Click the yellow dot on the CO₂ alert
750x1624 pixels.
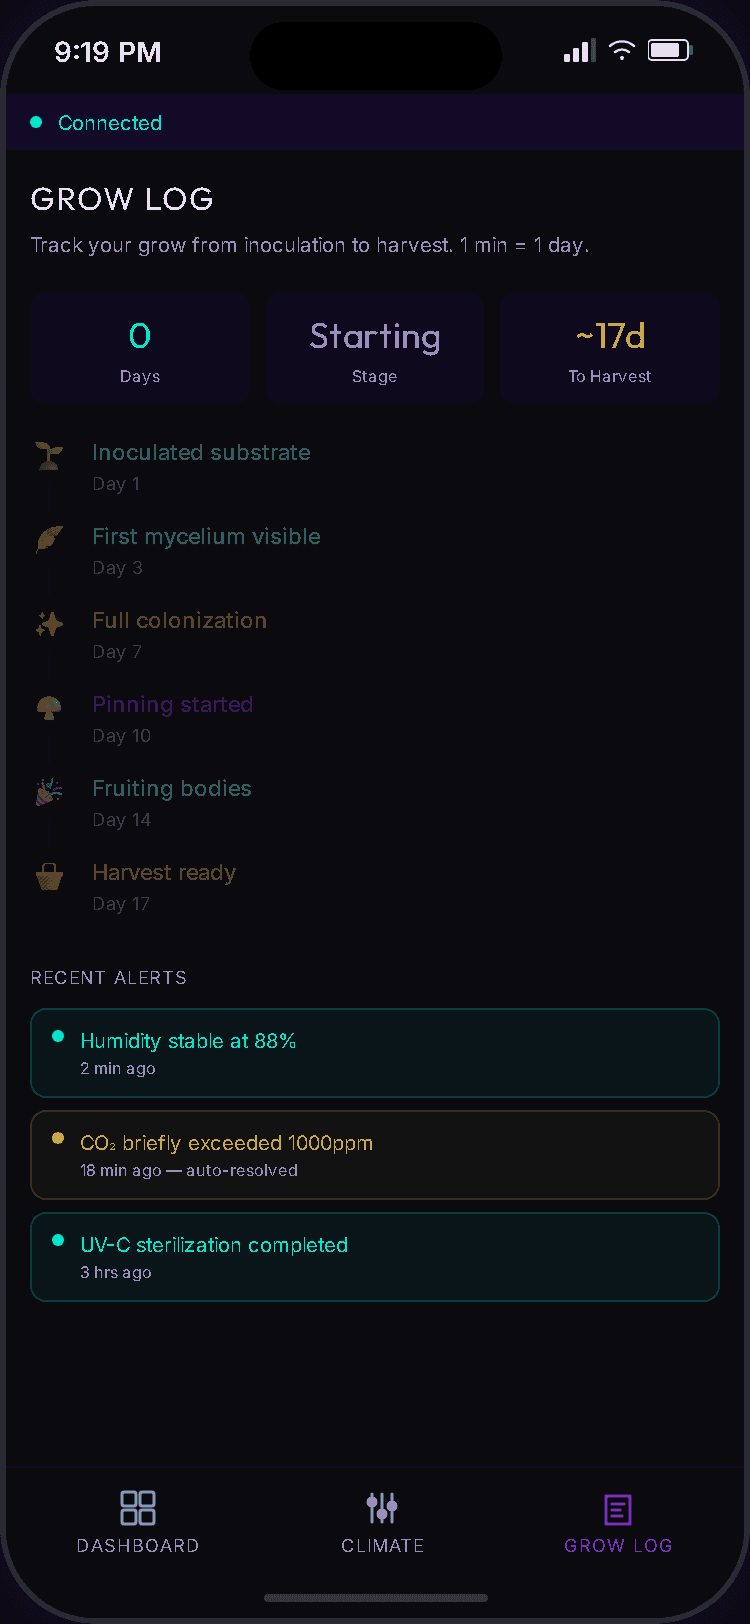[x=58, y=1138]
